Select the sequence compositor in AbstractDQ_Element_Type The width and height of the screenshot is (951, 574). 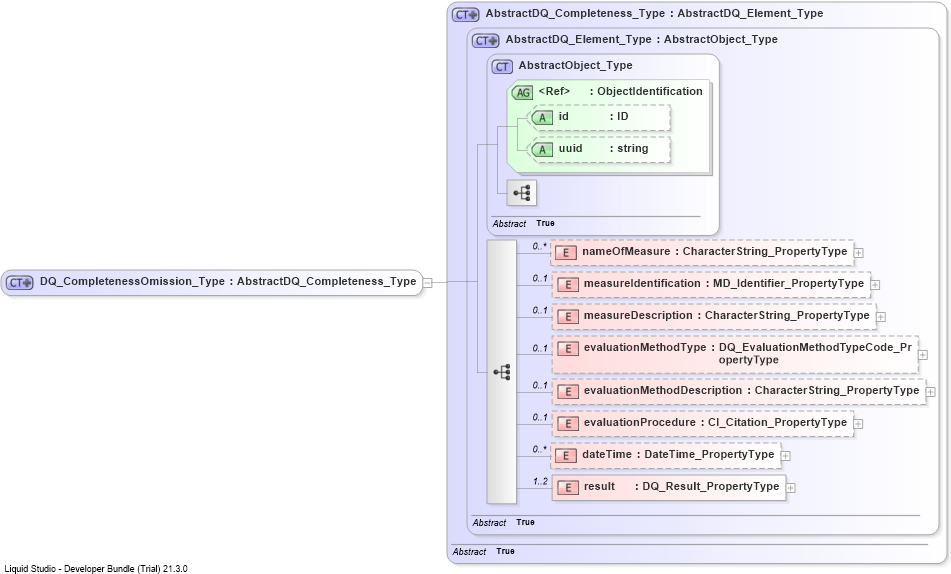click(x=502, y=372)
